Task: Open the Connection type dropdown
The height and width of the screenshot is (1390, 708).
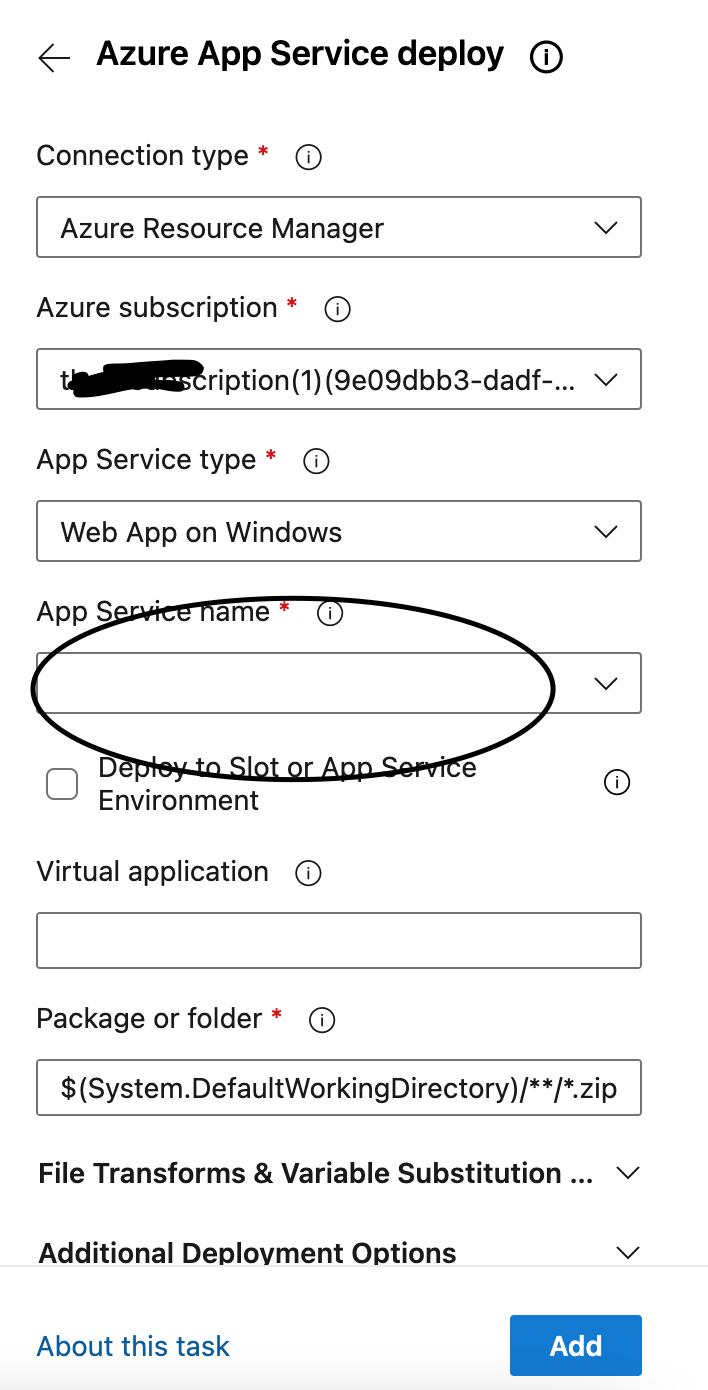Action: (x=339, y=227)
